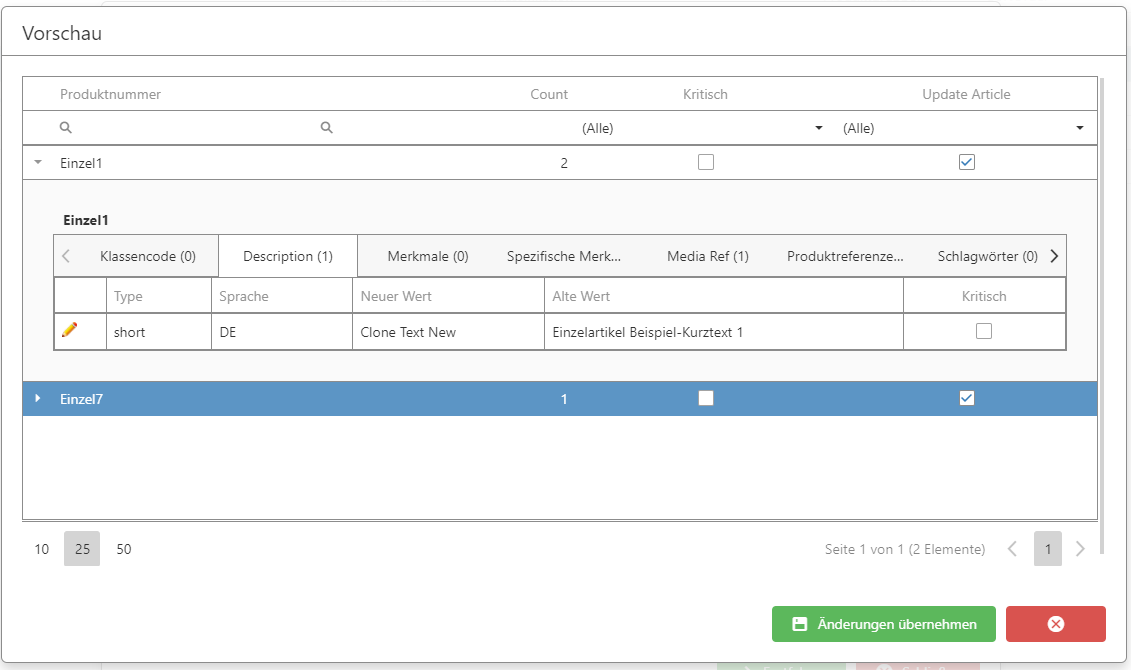Screen dimensions: 1131x670
Task: Switch to the Klassencode (0) tab
Action: point(148,256)
